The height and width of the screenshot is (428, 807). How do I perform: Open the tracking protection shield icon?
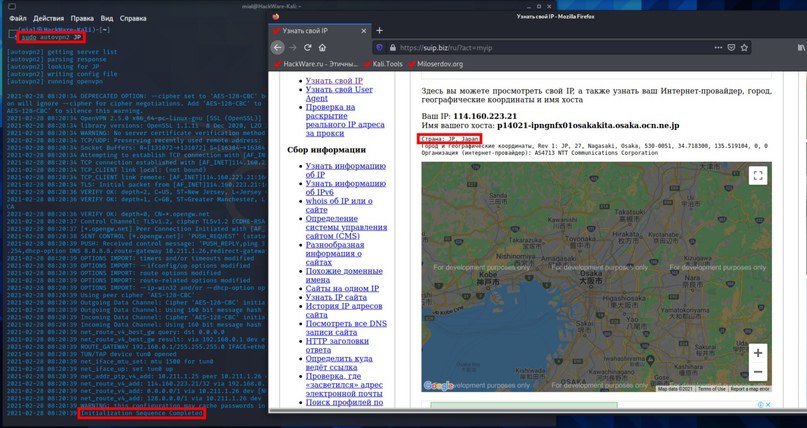[x=380, y=47]
